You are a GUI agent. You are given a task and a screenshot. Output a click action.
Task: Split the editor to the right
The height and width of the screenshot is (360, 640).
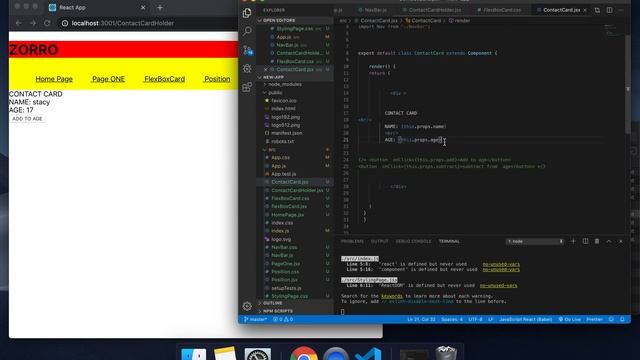tap(609, 10)
